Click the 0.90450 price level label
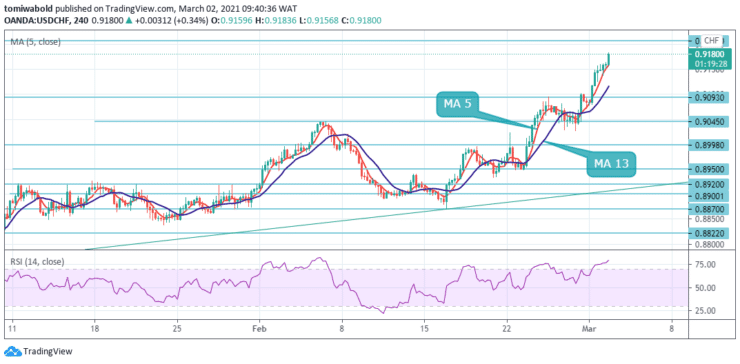The width and height of the screenshot is (740, 364). 709,121
